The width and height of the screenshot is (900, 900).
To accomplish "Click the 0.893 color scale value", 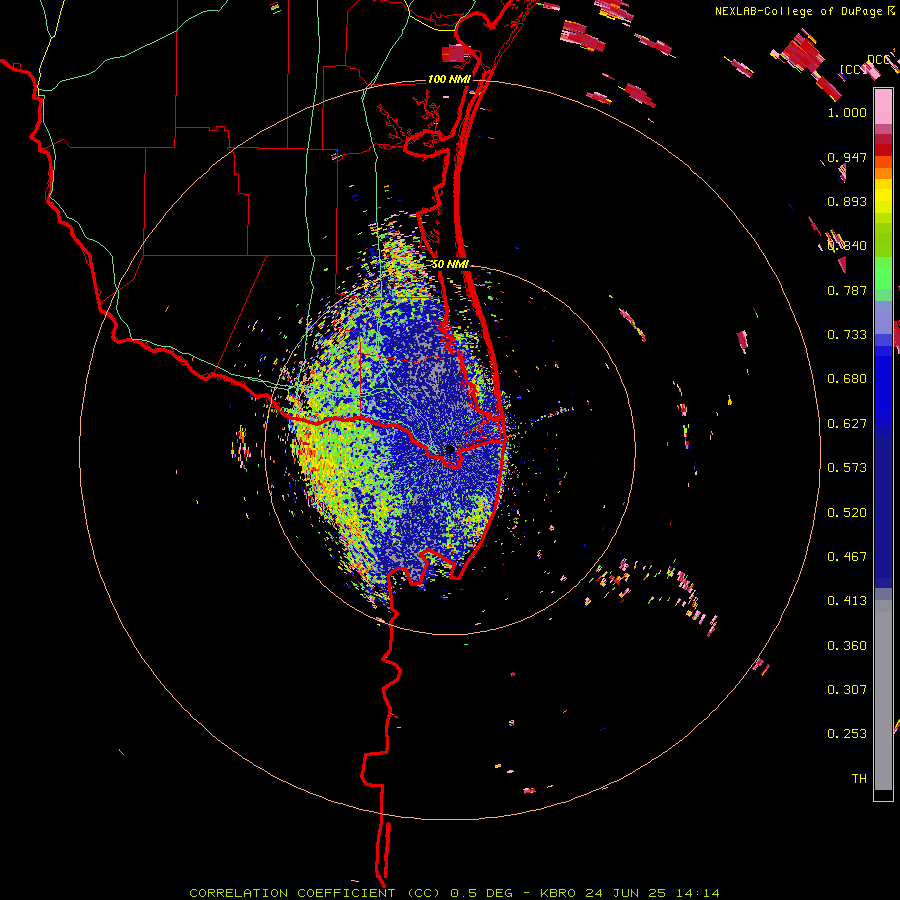I will tap(847, 201).
